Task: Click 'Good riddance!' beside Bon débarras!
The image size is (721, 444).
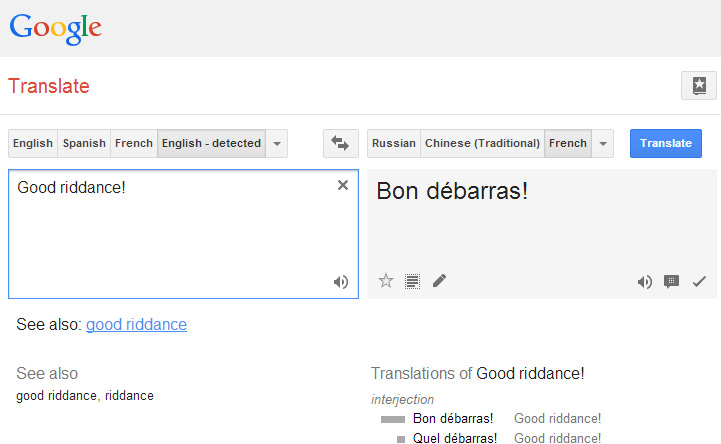Action: 557,418
